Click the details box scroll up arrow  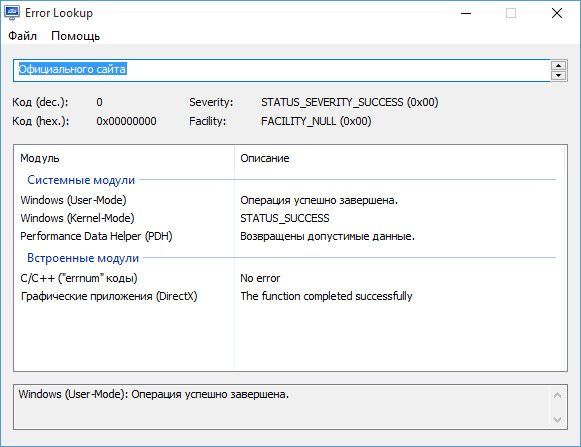[557, 395]
